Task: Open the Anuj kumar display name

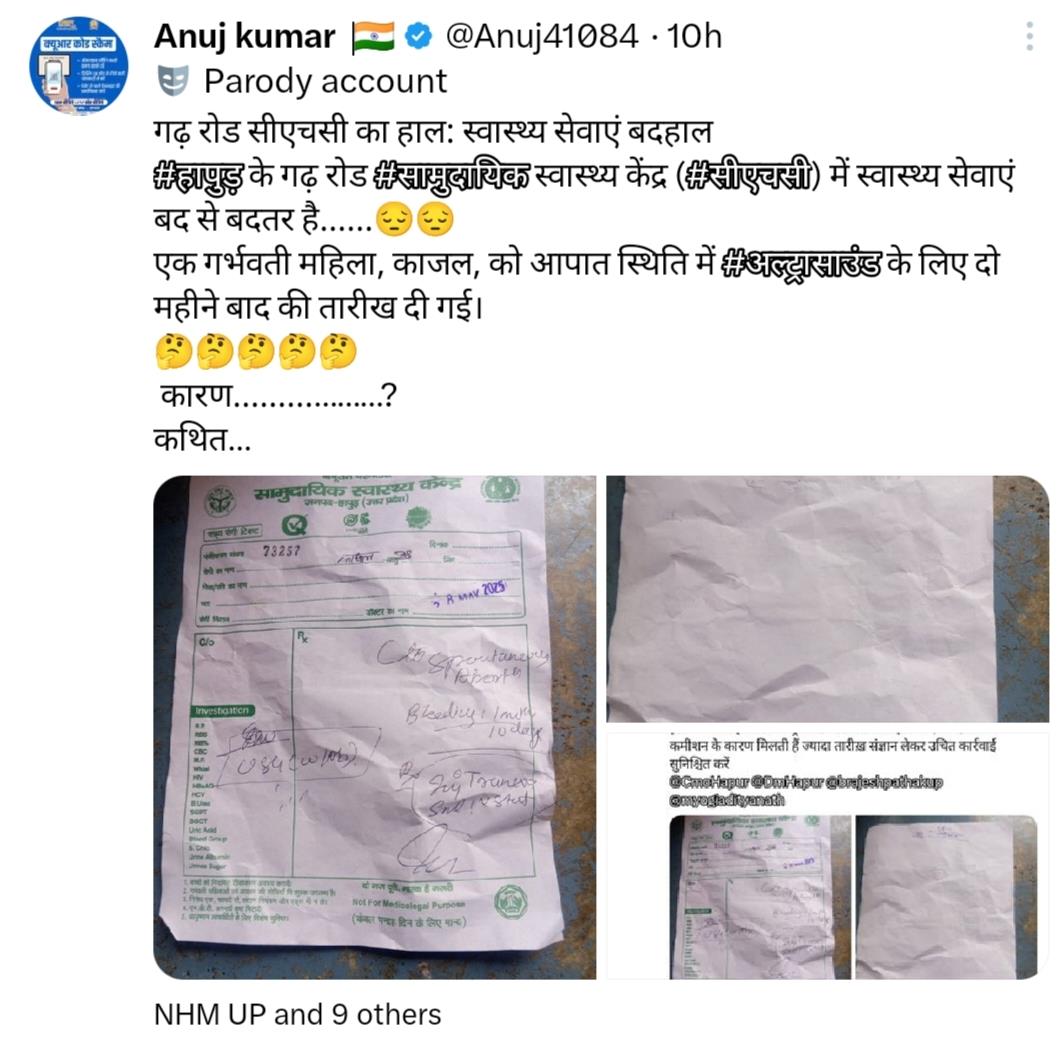Action: tap(245, 36)
